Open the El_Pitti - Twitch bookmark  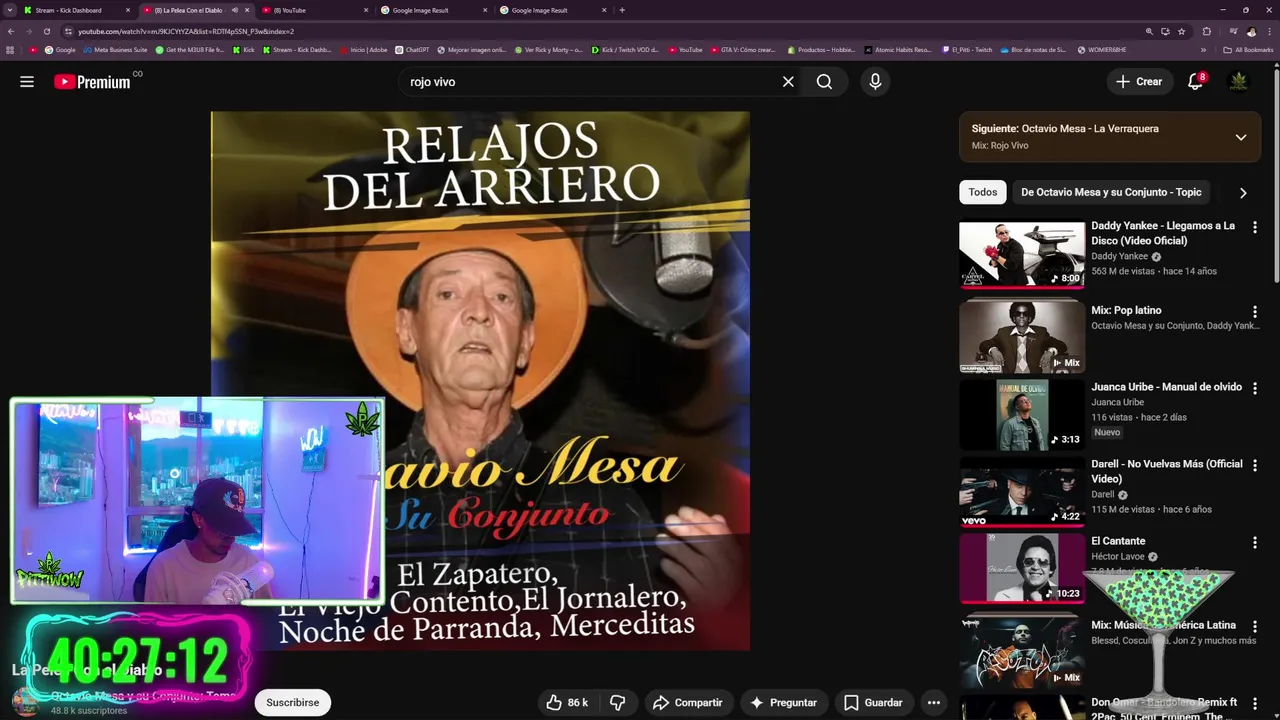pos(967,50)
